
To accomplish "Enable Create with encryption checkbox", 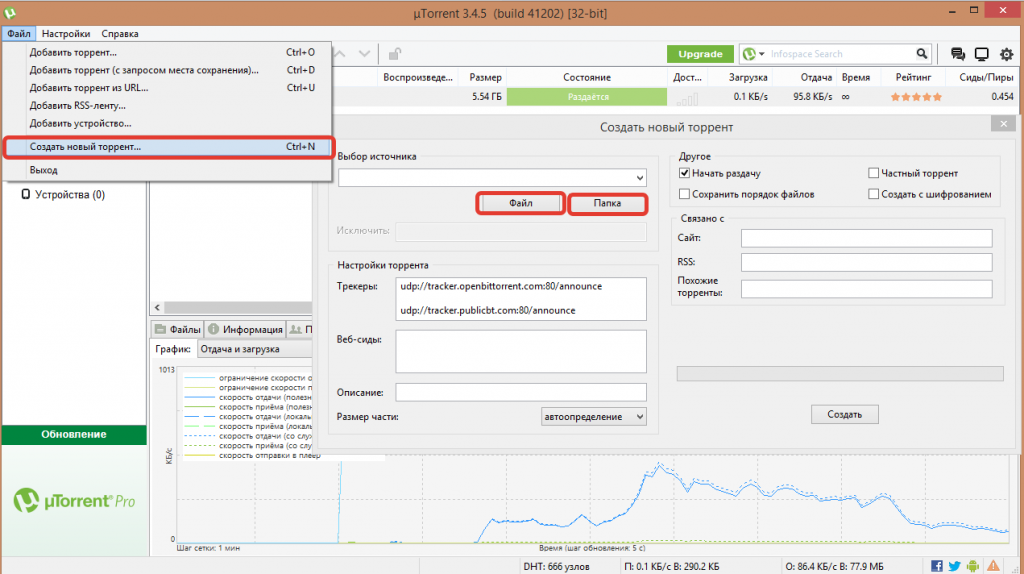I will pos(873,194).
